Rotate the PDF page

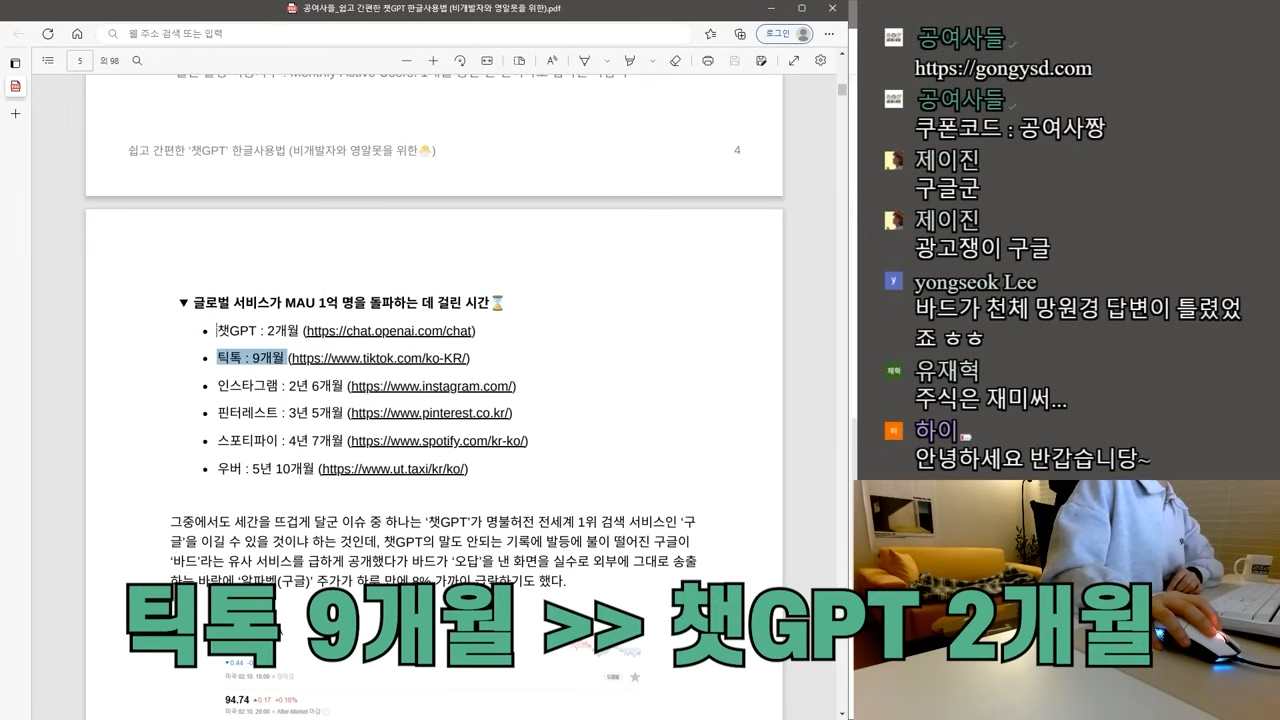click(x=460, y=60)
